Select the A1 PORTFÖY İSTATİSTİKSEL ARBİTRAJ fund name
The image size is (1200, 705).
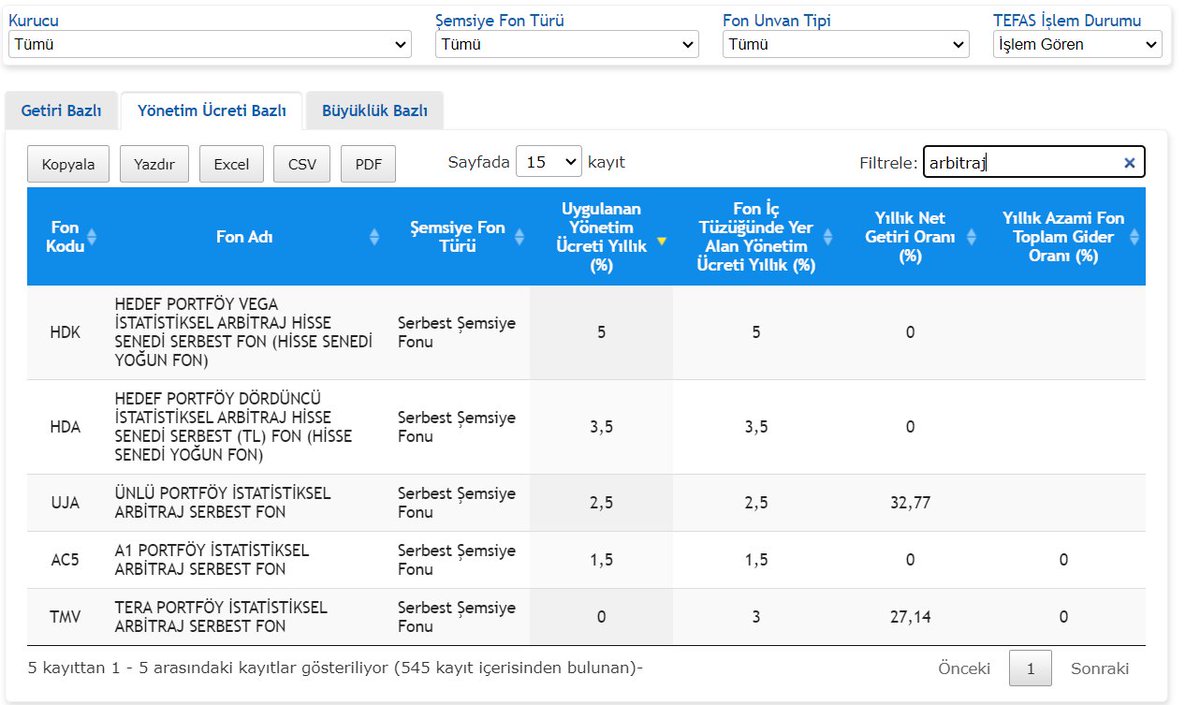click(x=212, y=560)
